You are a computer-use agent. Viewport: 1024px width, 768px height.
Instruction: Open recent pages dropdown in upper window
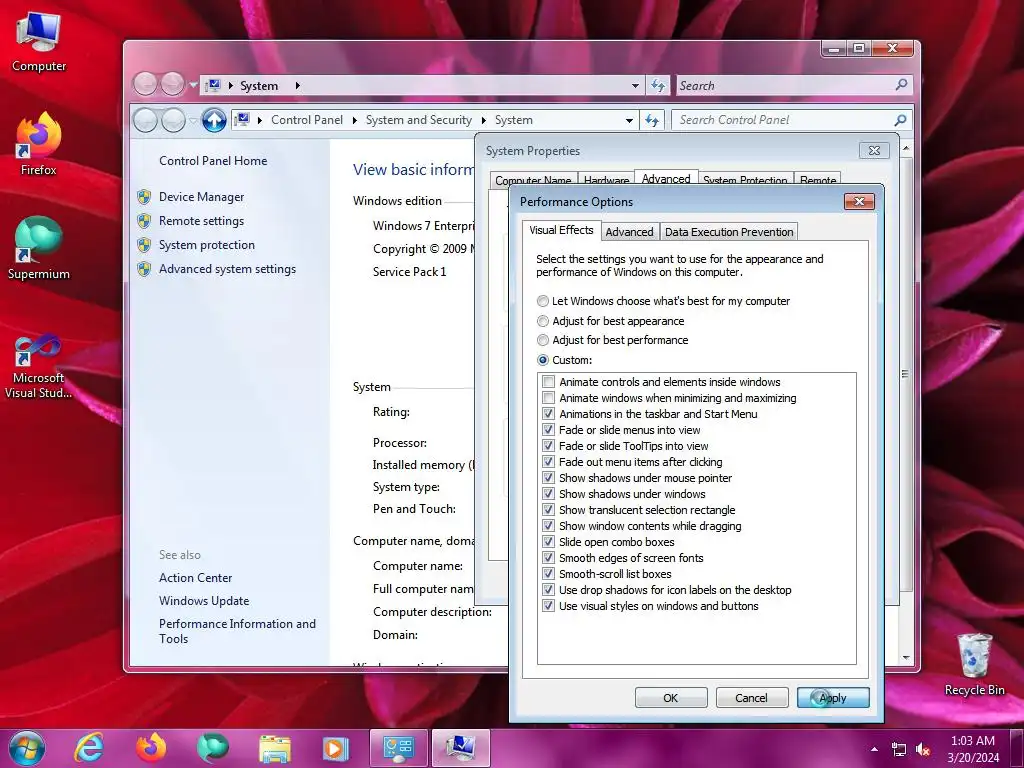[193, 86]
